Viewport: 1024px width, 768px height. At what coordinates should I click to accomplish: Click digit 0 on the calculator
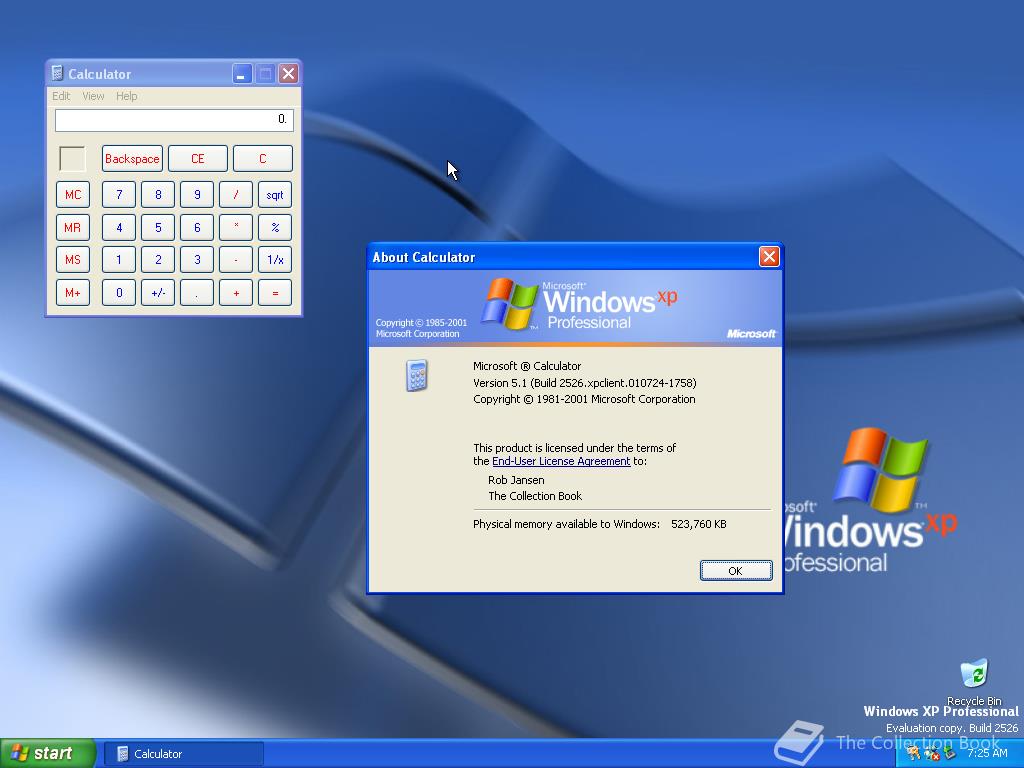pos(119,293)
